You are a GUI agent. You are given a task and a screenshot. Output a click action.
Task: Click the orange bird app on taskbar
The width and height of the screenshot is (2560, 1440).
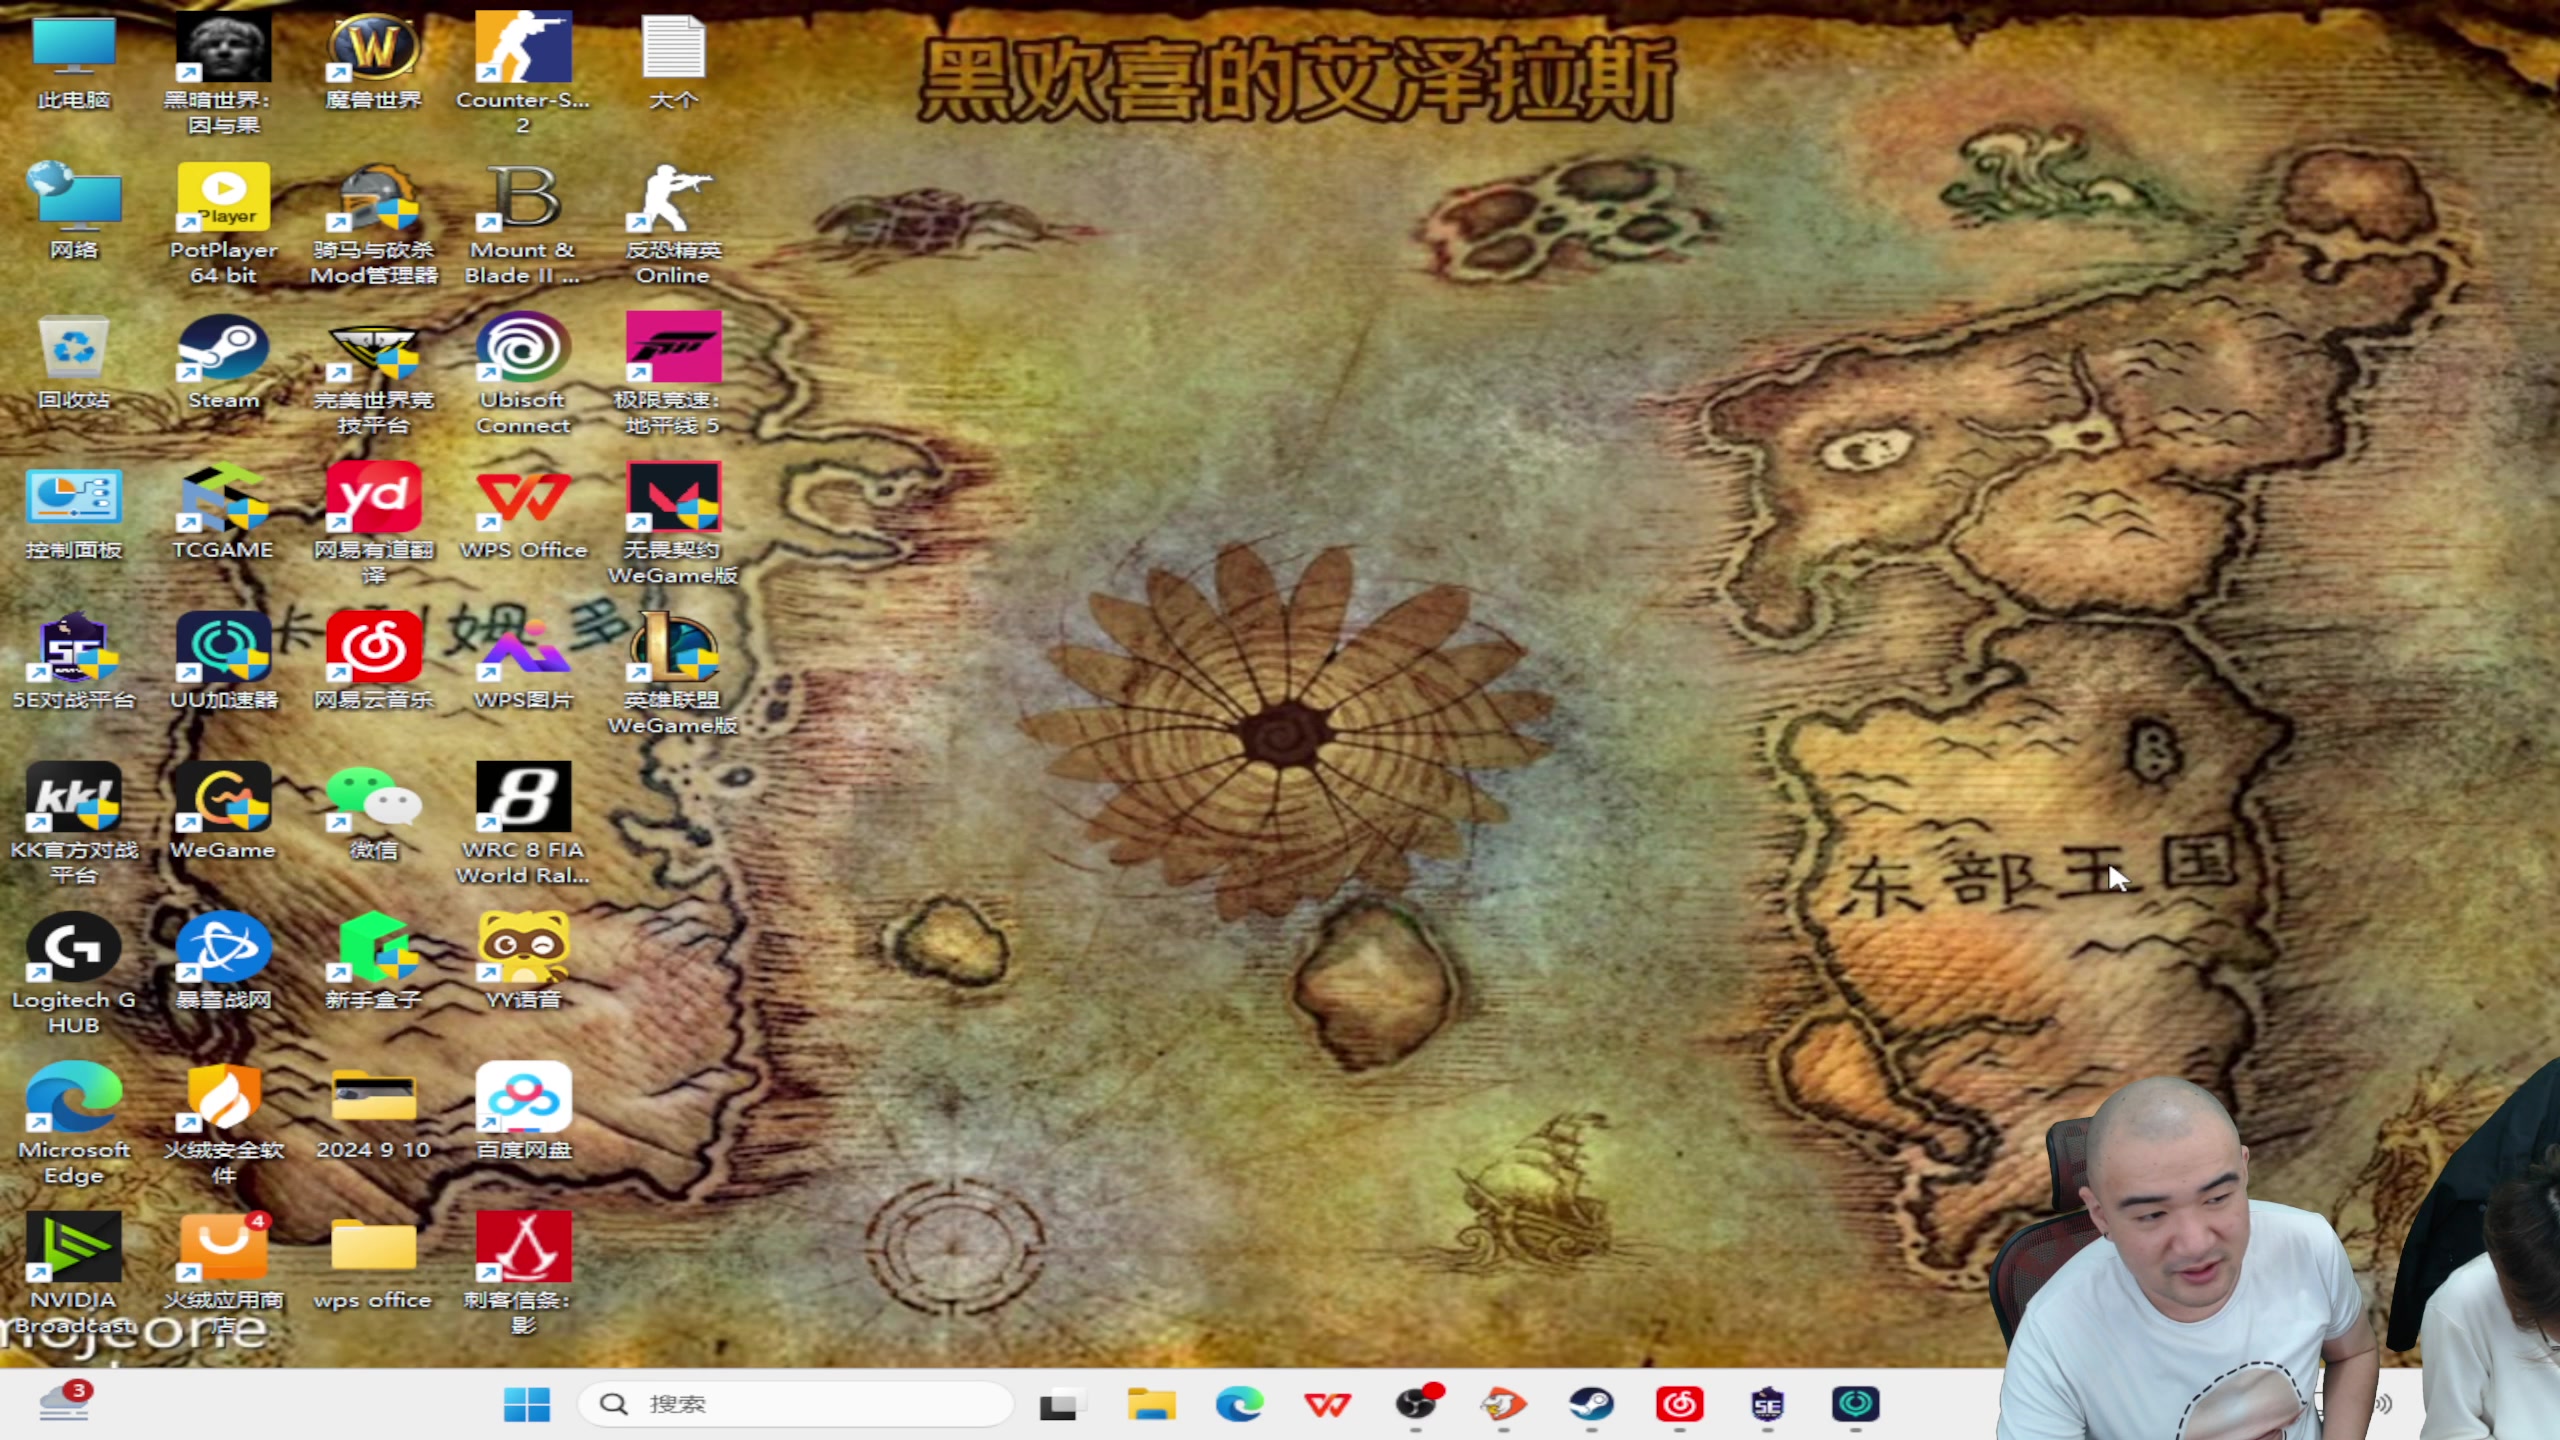[x=1503, y=1404]
